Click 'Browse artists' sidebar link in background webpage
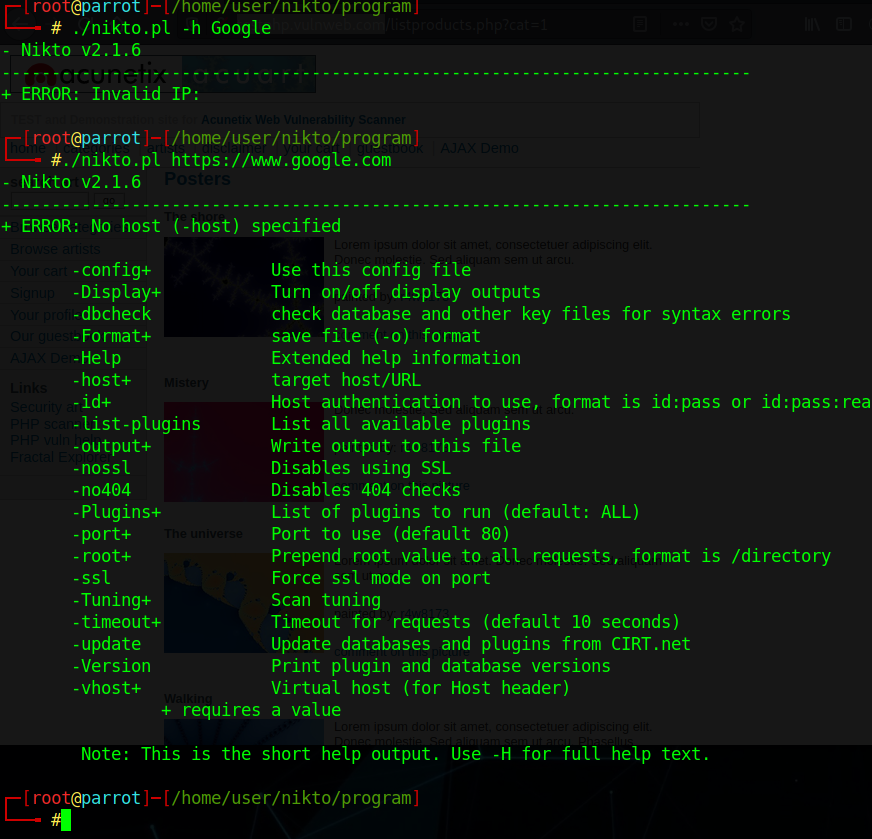Screen dimensions: 872x839 [x=55, y=249]
